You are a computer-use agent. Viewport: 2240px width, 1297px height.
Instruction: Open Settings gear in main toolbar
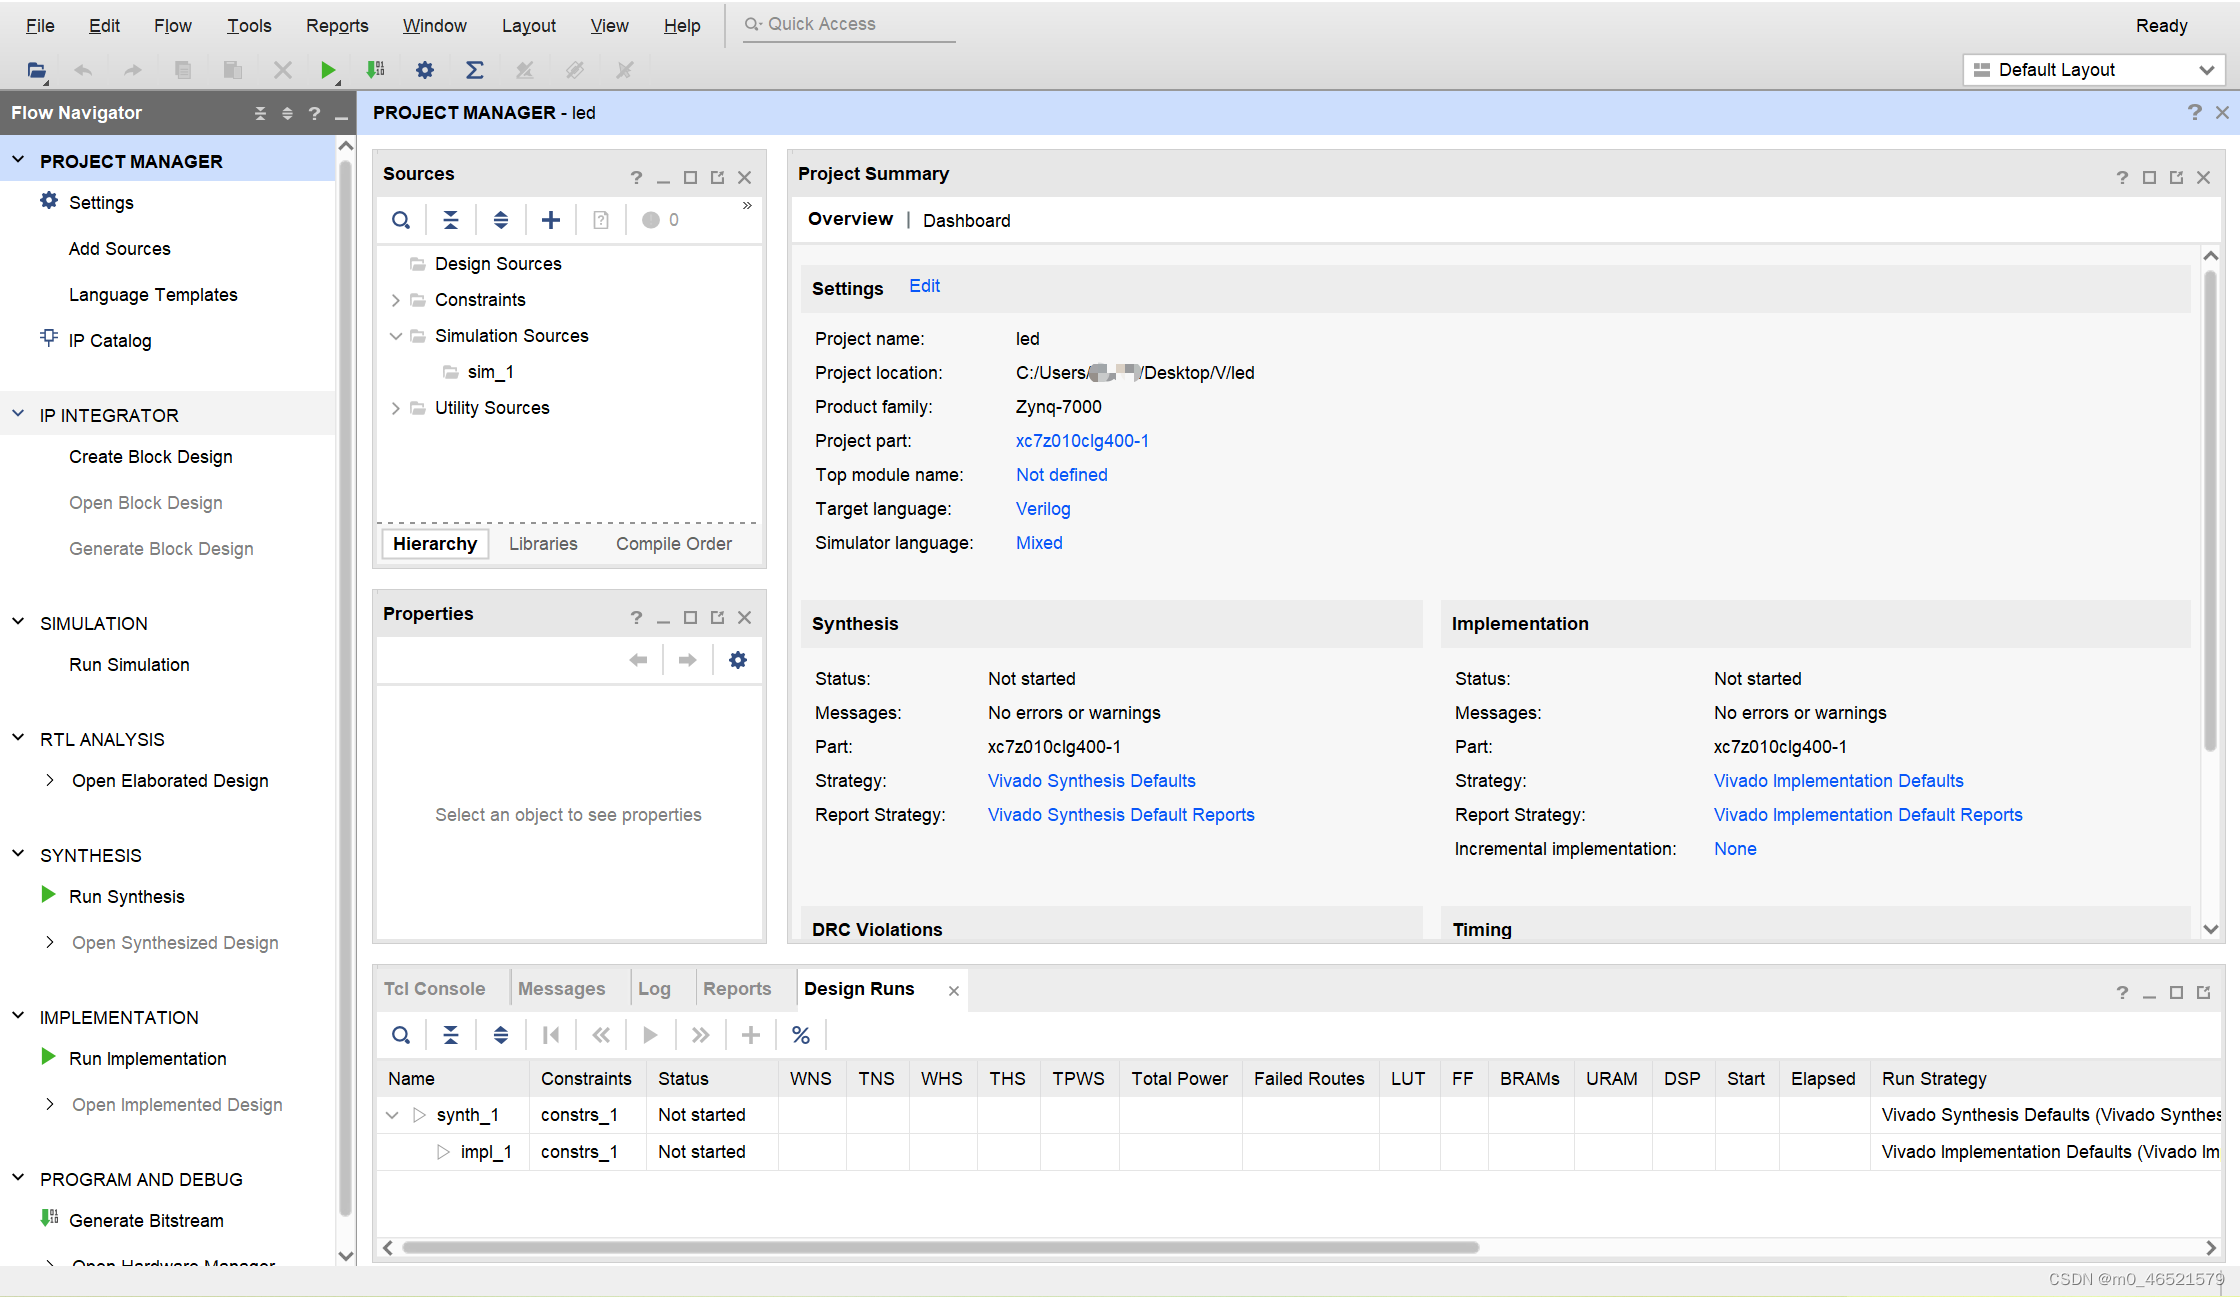(x=425, y=70)
